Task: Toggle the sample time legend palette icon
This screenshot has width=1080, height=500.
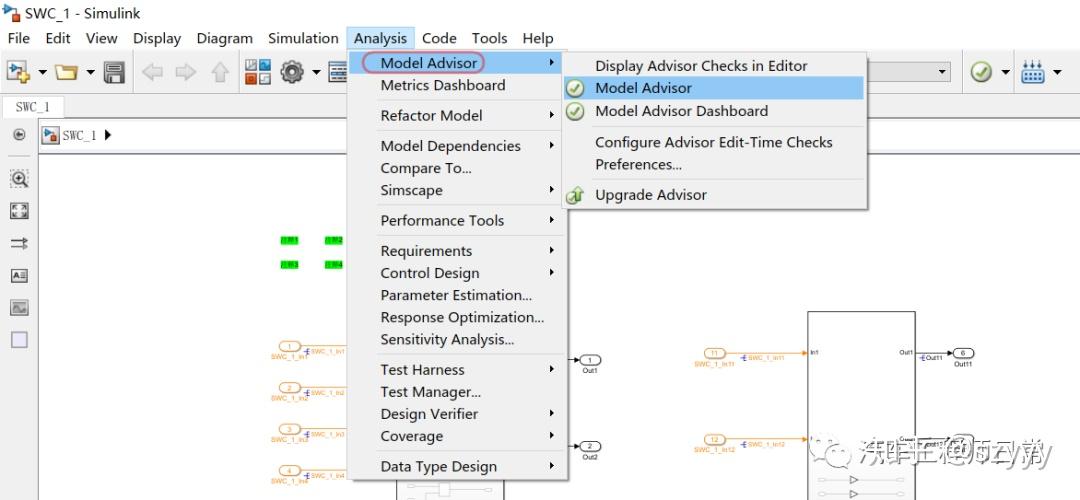Action: click(x=19, y=243)
